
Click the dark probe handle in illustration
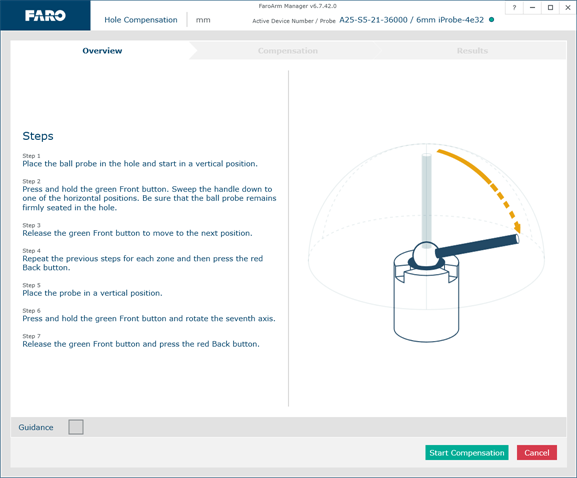477,246
